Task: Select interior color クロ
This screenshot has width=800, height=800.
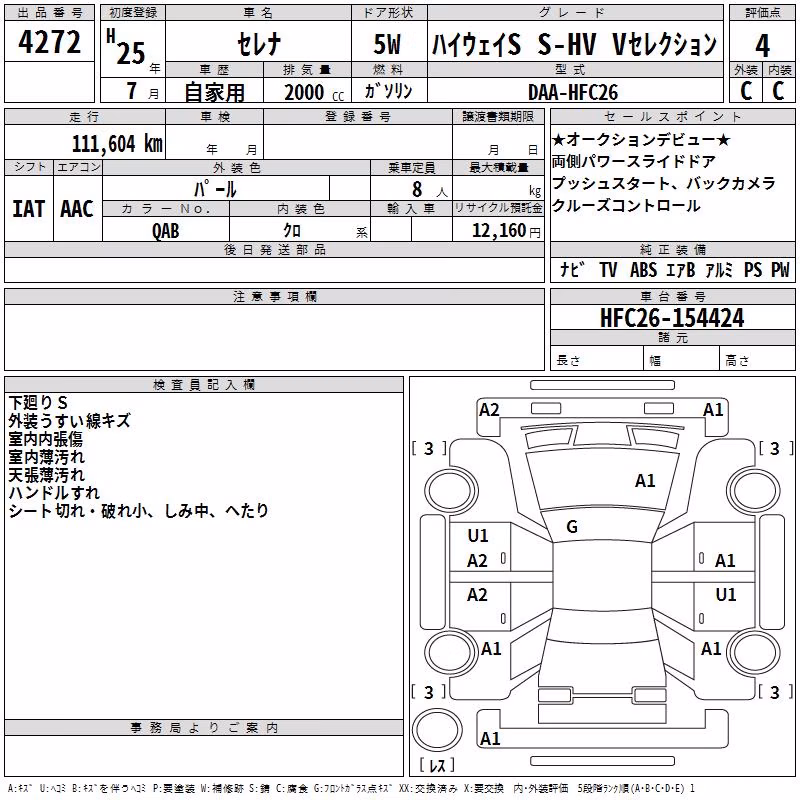Action: [292, 231]
